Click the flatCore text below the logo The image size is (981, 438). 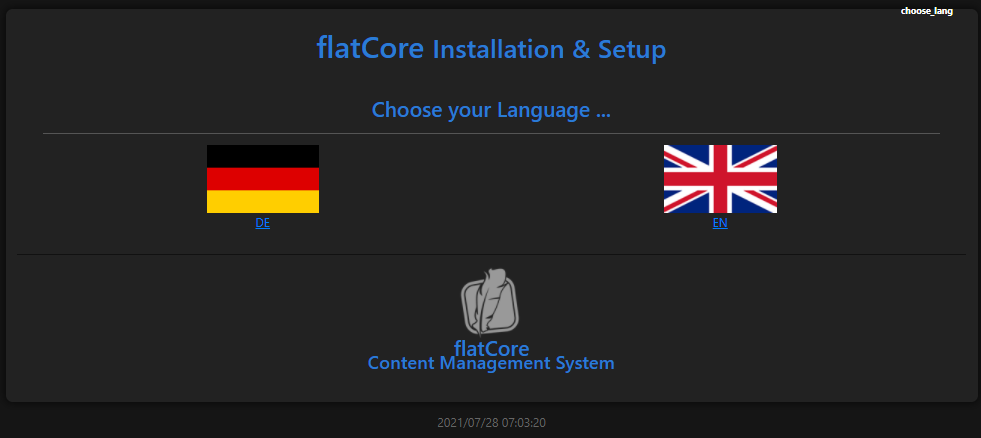491,348
